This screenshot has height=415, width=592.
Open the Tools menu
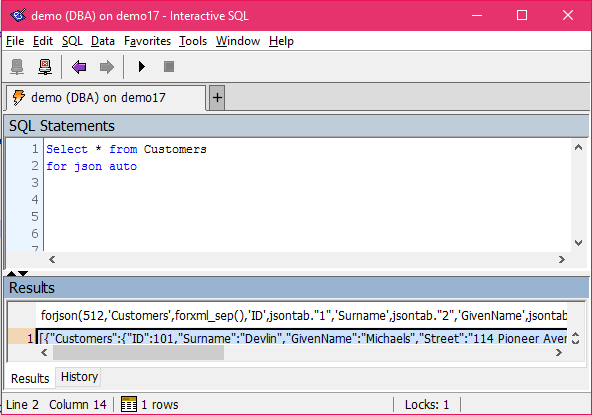193,41
